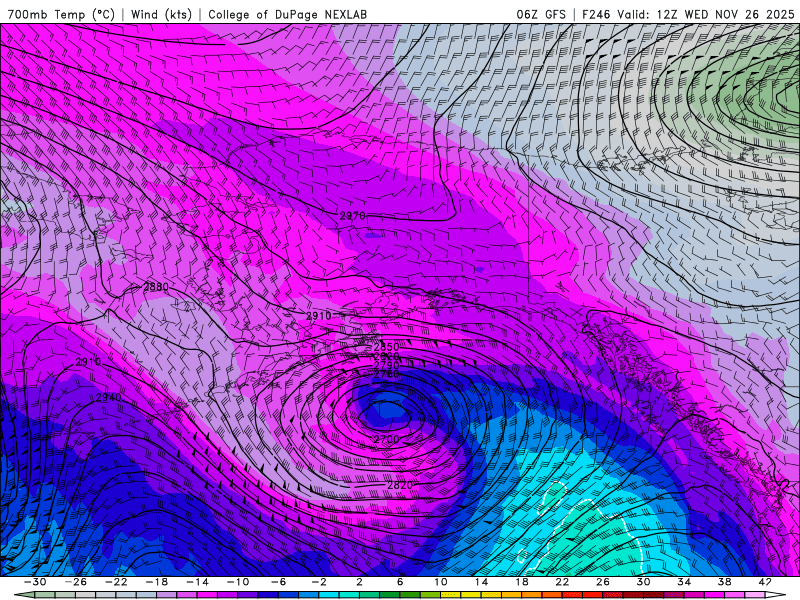Click the -14 value on the temperature scale
The width and height of the screenshot is (800, 600).
197,582
